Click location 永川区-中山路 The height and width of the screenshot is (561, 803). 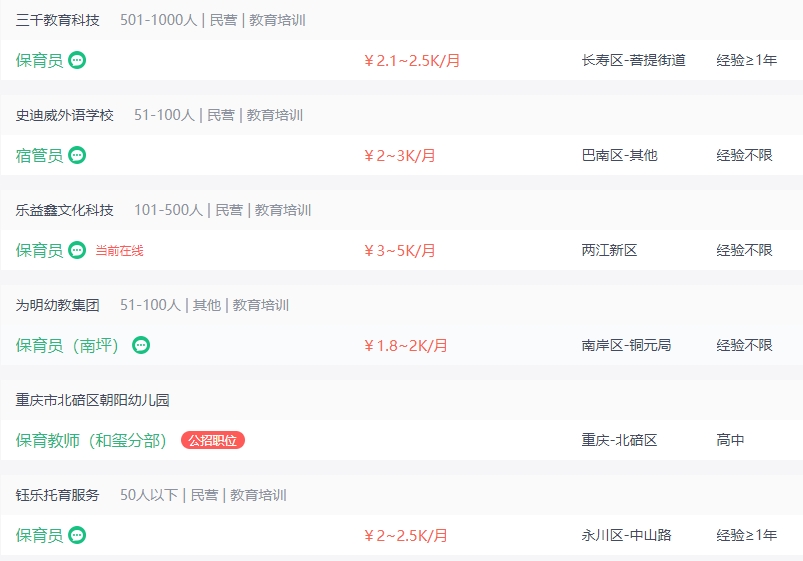[626, 535]
